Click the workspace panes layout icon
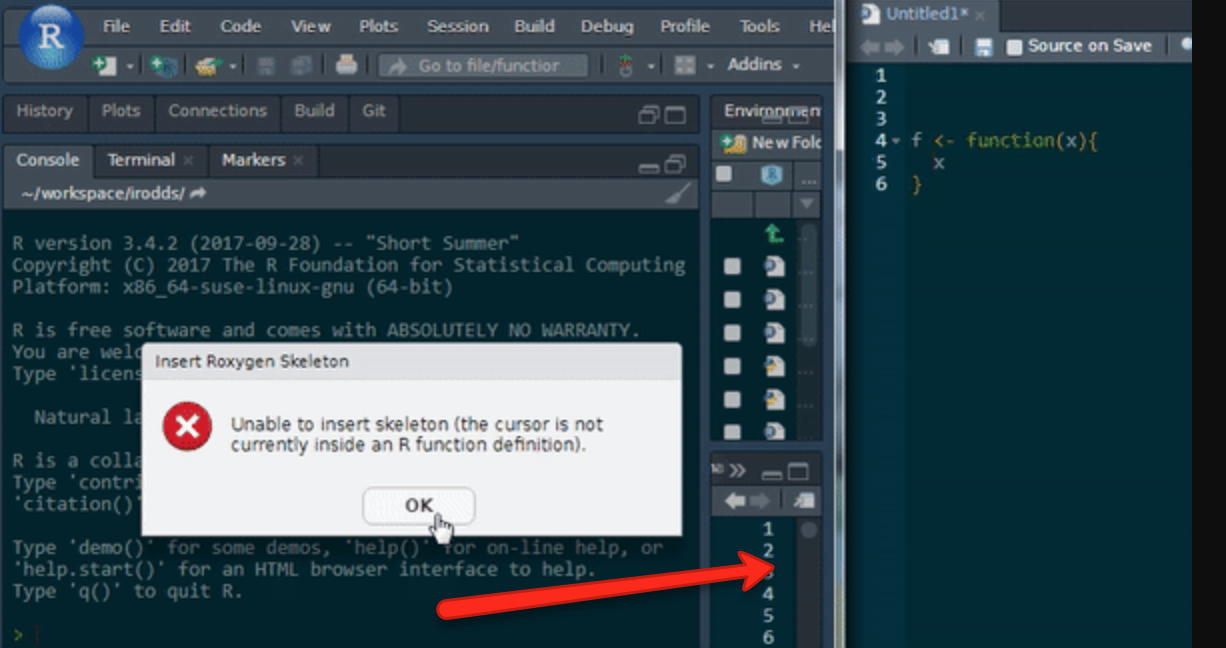This screenshot has height=648, width=1226. [x=686, y=64]
